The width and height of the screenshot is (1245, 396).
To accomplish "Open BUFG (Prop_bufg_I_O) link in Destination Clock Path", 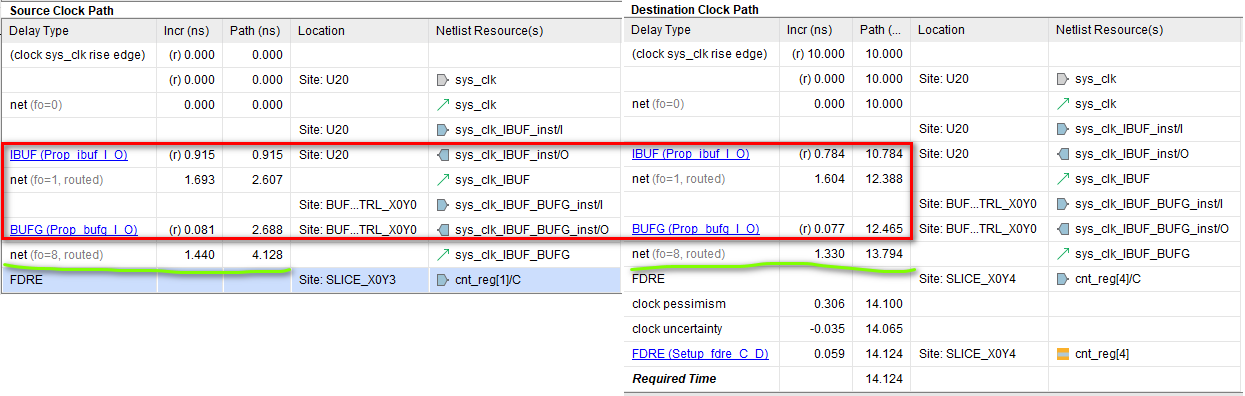I will 695,229.
